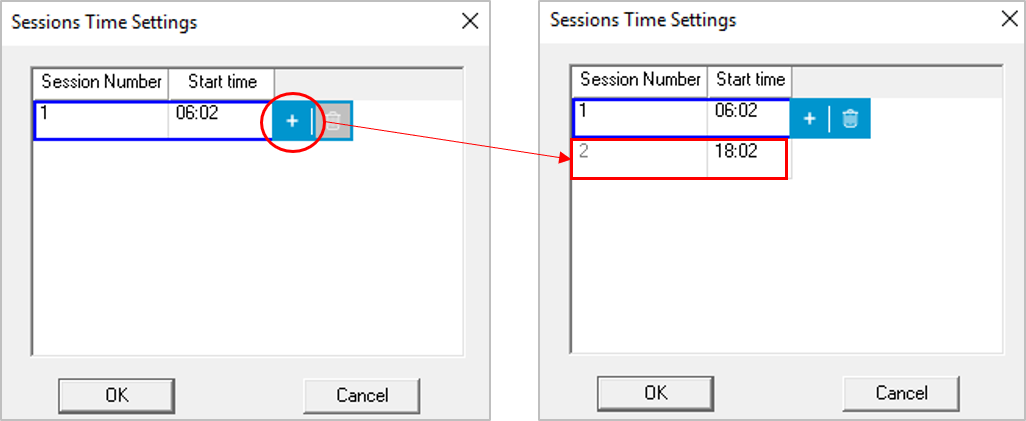Select the session 2 row number cell
This screenshot has height=421, width=1026.
(x=639, y=159)
